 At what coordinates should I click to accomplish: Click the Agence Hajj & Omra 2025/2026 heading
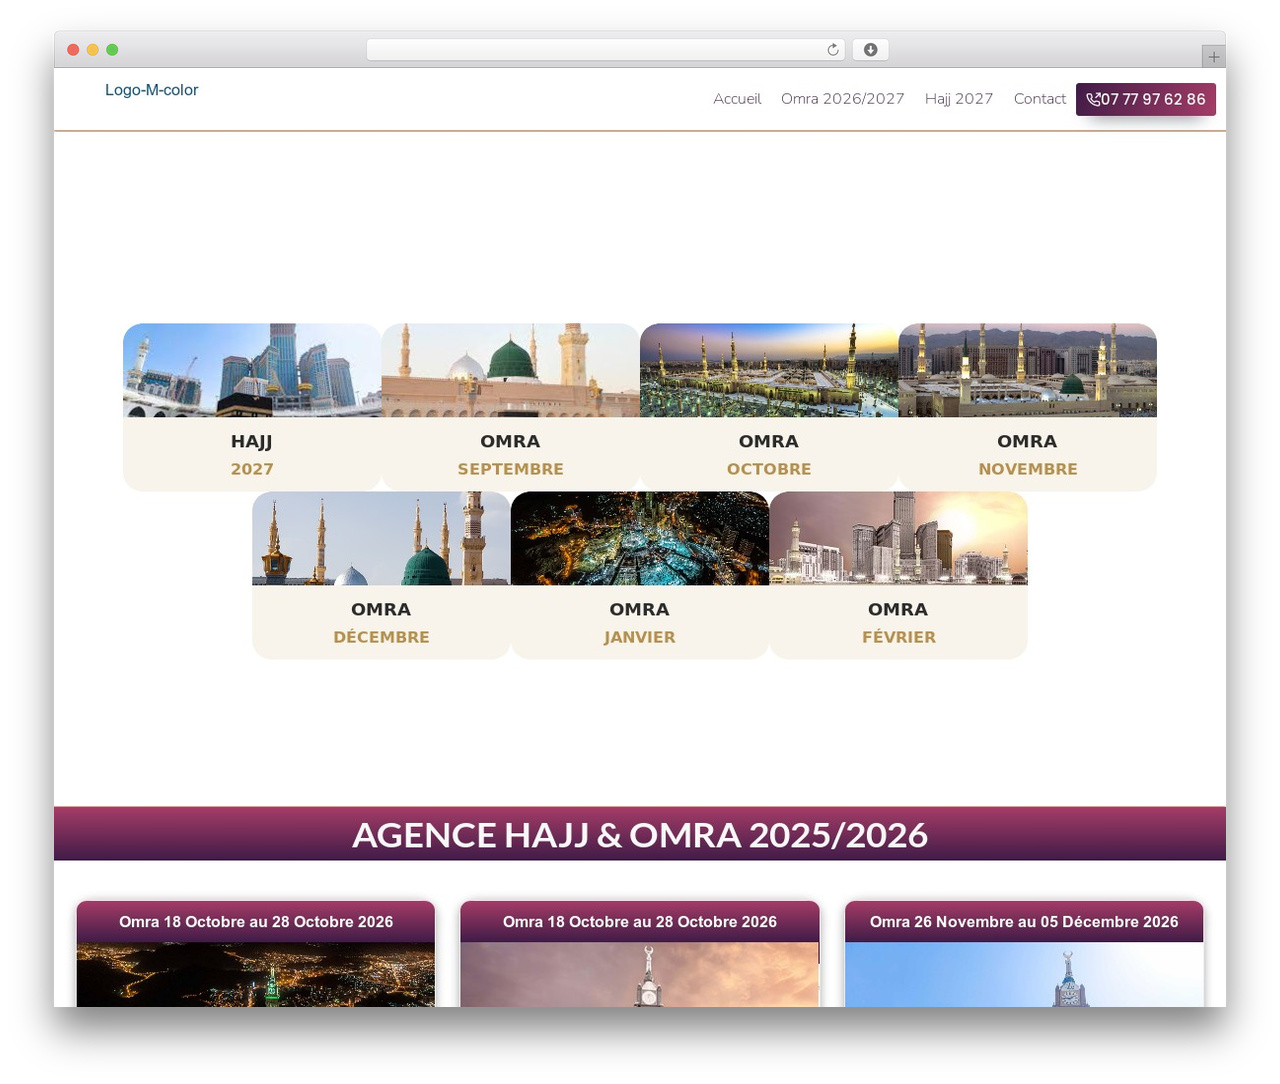[x=640, y=835]
